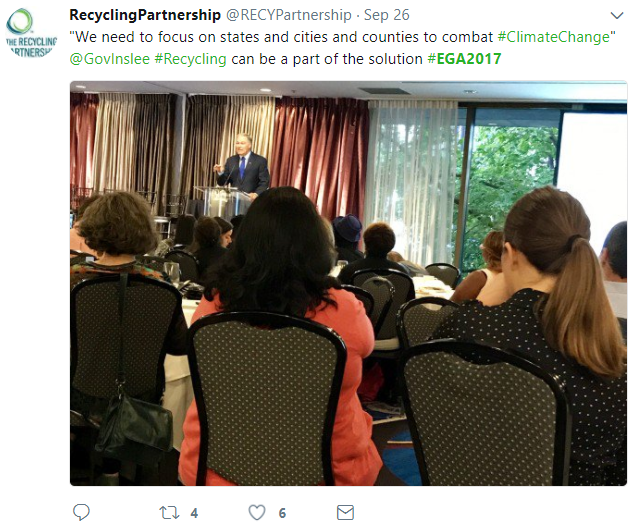The width and height of the screenshot is (635, 525).
Task: View the retweet count of 4
Action: click(194, 513)
